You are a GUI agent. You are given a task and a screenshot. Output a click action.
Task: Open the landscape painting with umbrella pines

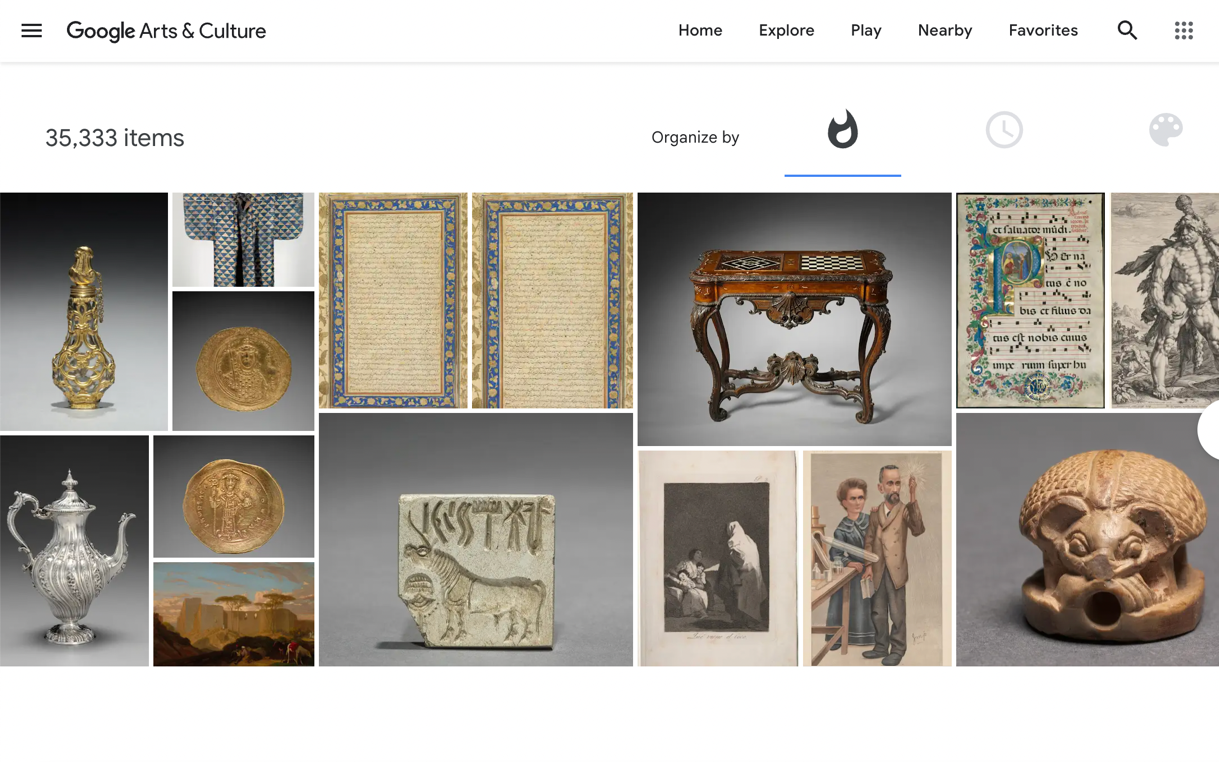[234, 614]
